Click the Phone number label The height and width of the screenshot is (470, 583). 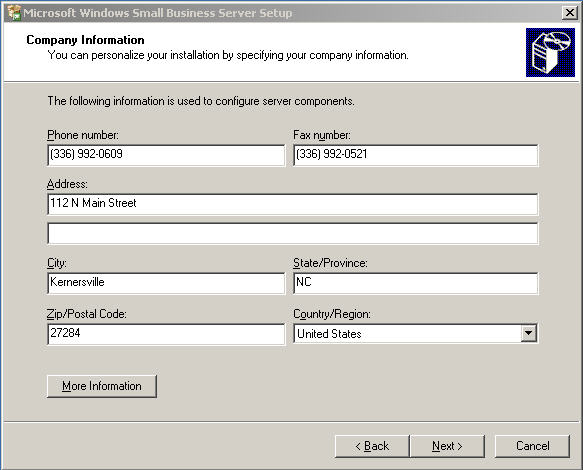(x=83, y=135)
